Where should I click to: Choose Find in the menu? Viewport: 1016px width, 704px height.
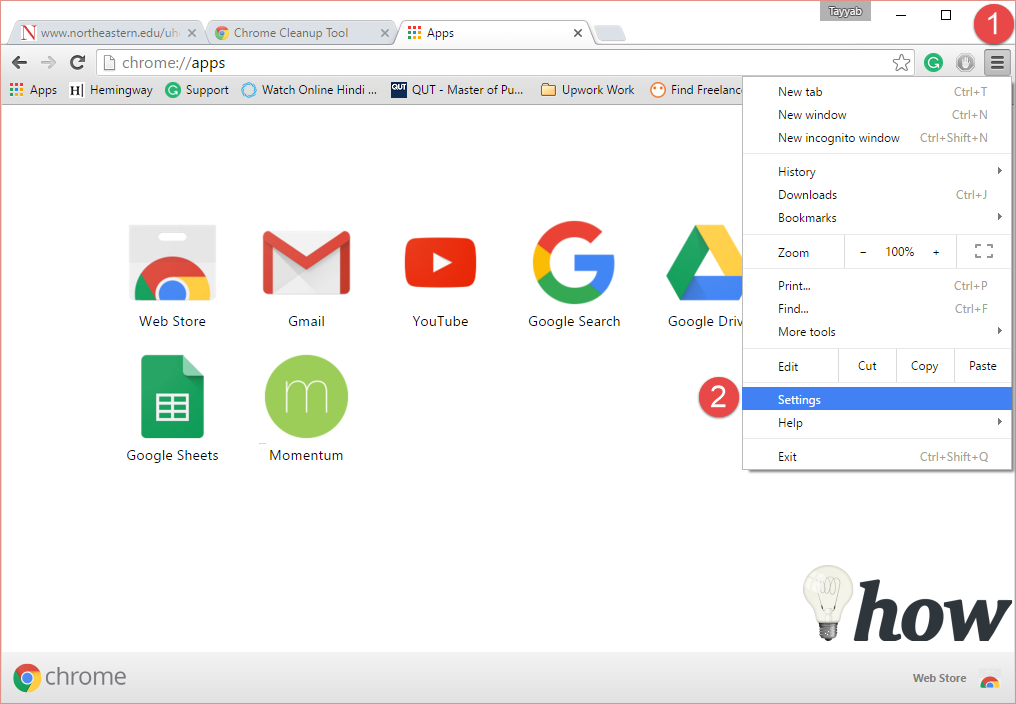click(x=877, y=309)
